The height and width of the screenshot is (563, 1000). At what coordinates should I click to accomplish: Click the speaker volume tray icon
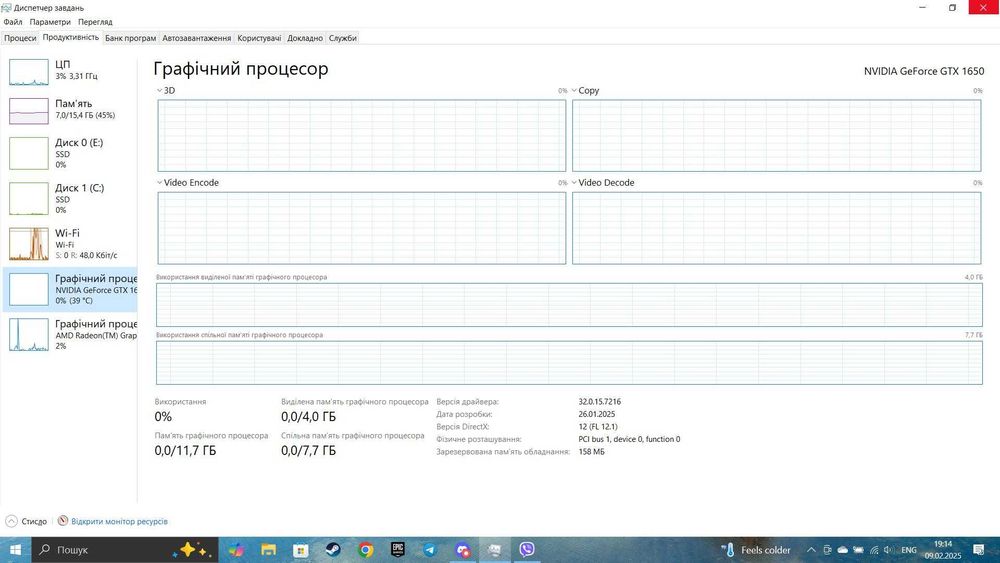(x=888, y=550)
